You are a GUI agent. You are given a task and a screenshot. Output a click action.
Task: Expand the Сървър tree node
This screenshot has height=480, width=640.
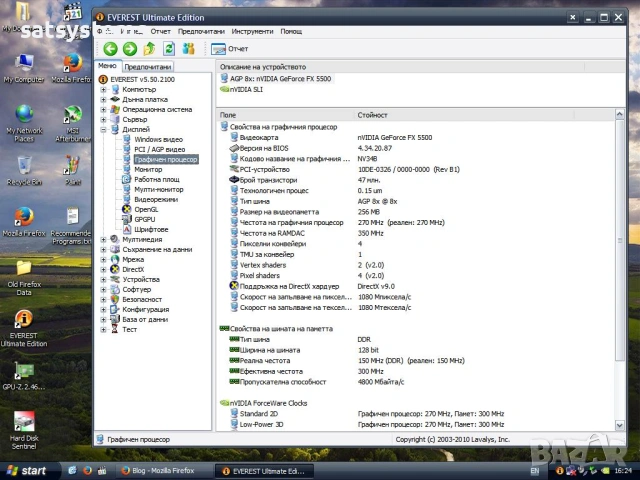(103, 120)
